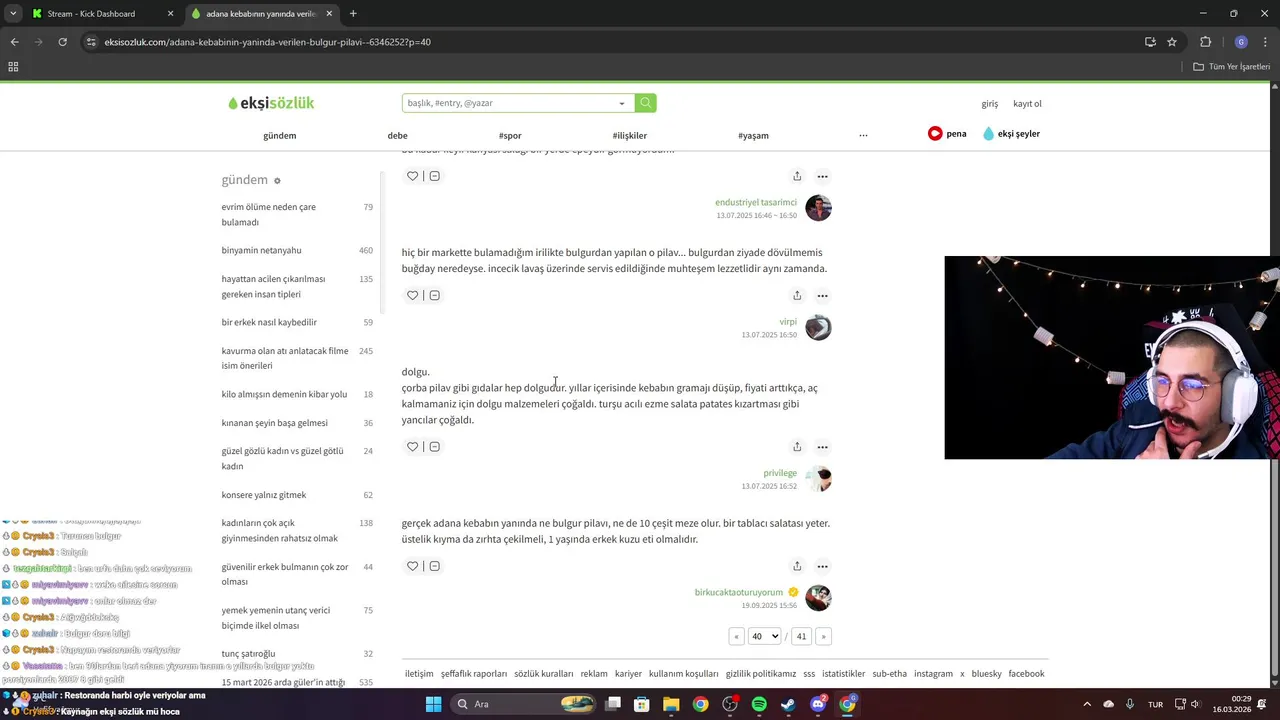Open topic binyamin netanyahu
Image resolution: width=1280 pixels, height=720 pixels.
(x=261, y=250)
